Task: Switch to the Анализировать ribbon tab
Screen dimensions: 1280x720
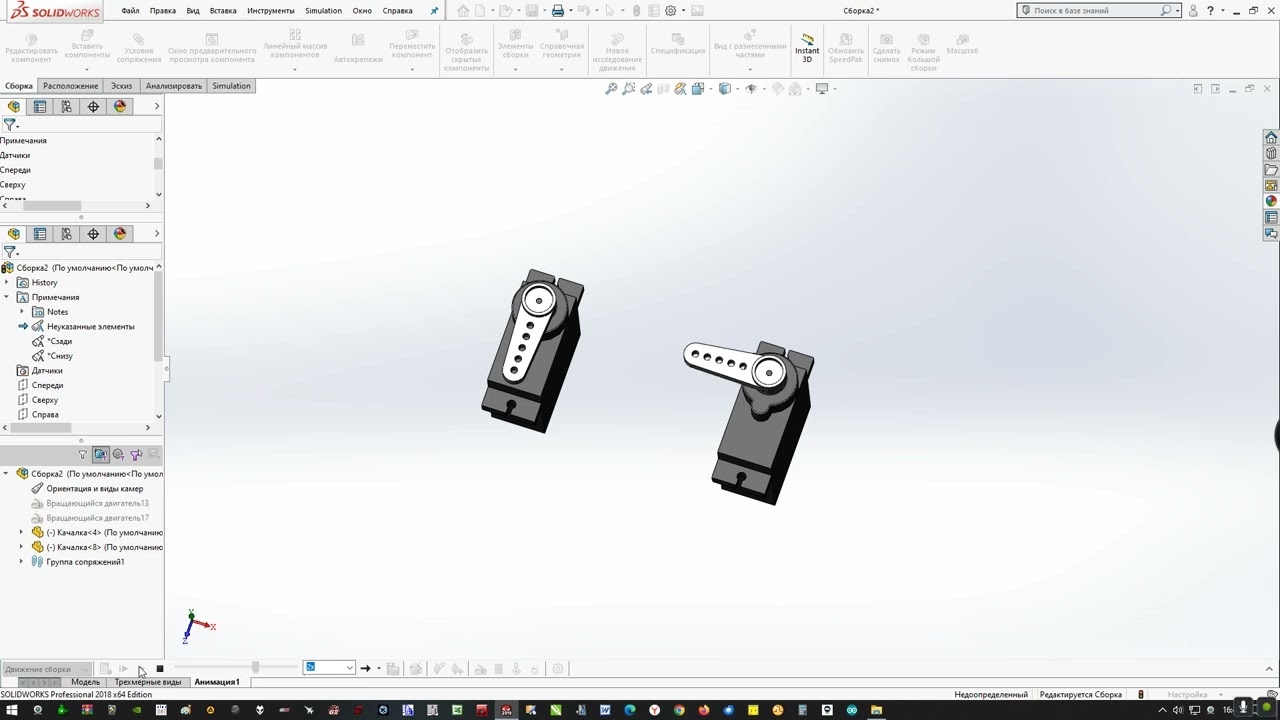Action: (174, 86)
